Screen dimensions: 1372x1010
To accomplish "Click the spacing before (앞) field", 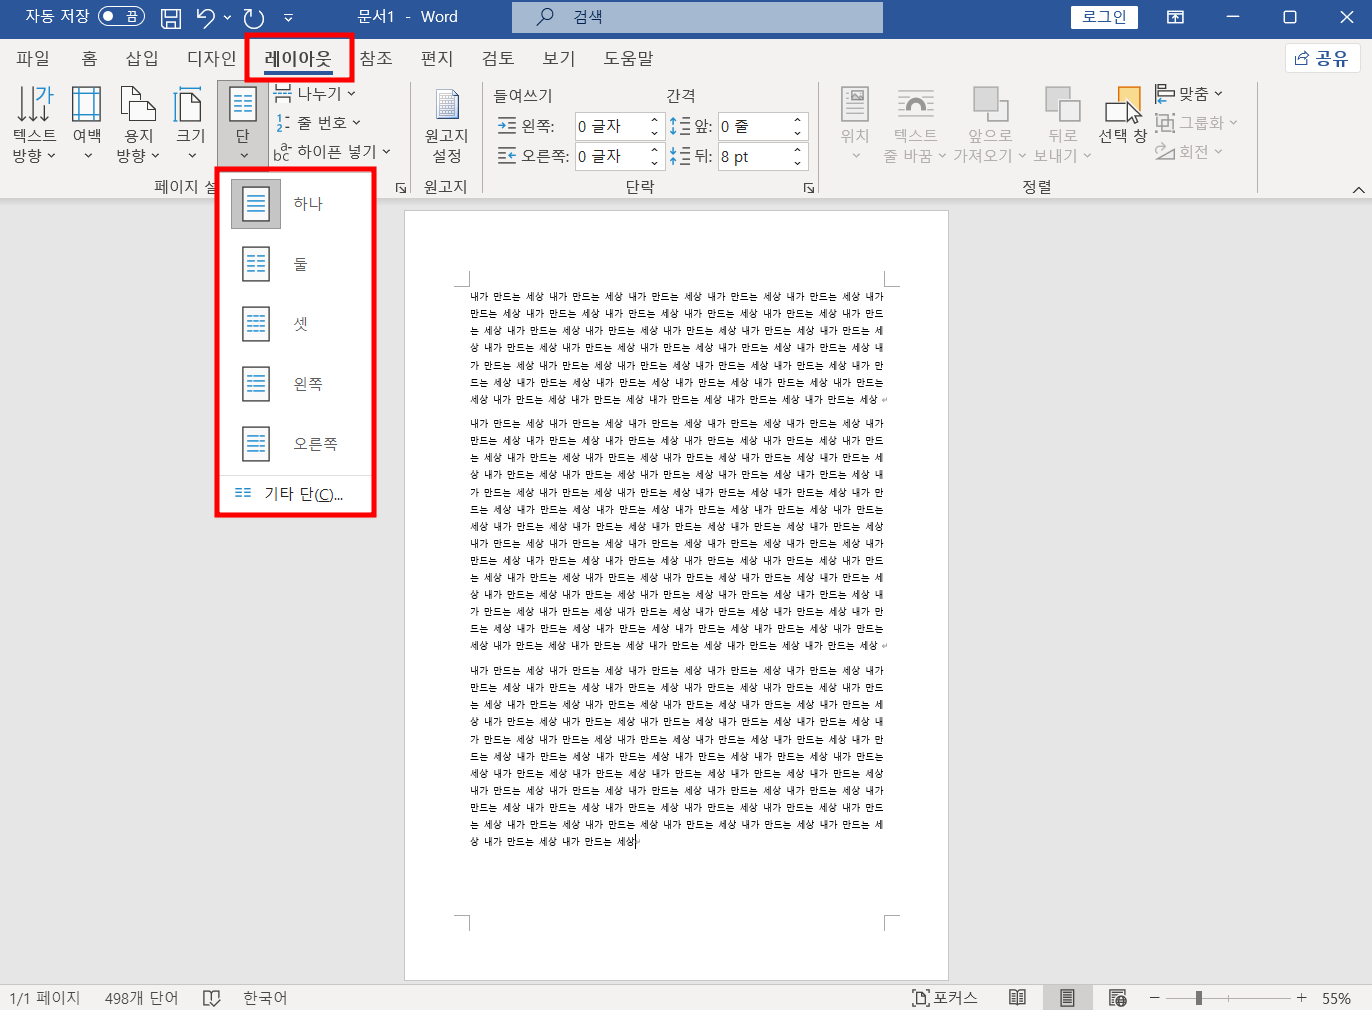I will pos(753,127).
